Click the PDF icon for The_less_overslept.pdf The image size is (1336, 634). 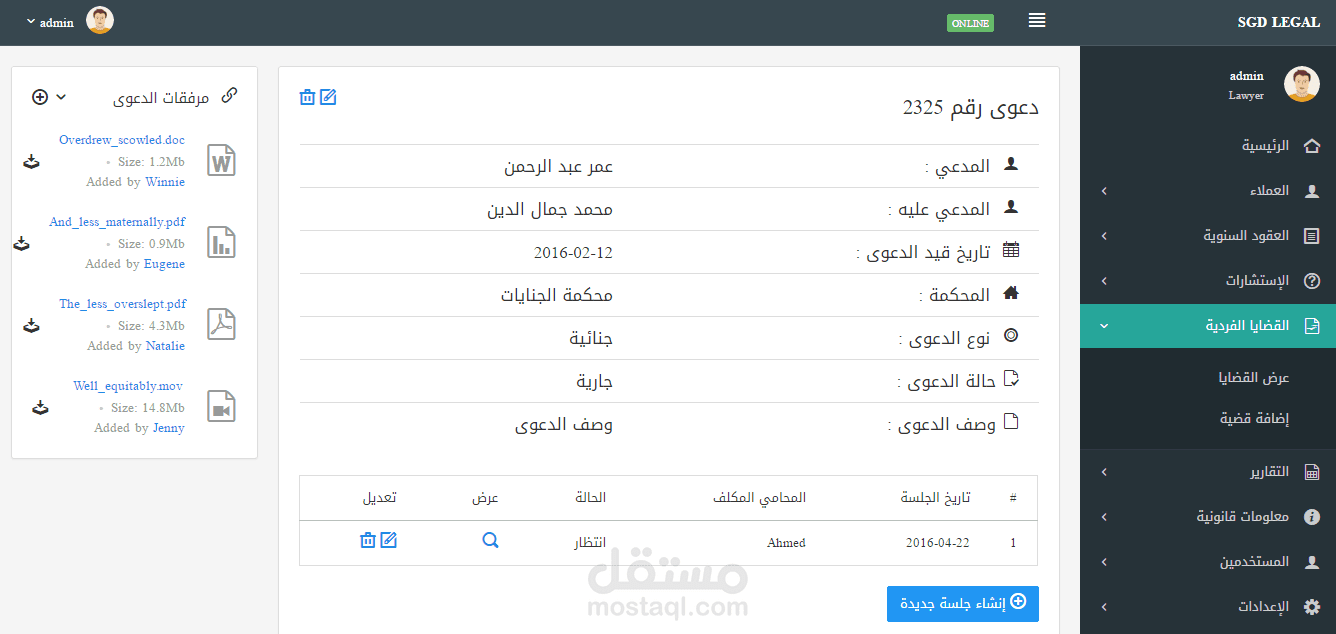pyautogui.click(x=220, y=323)
